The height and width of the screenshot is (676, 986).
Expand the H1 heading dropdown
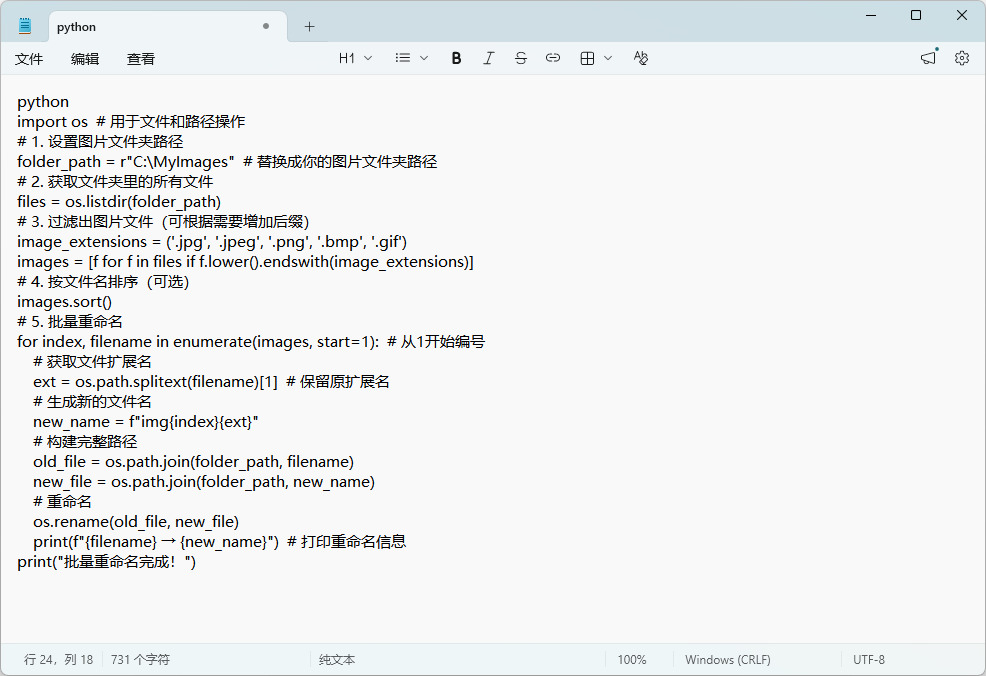tap(355, 58)
